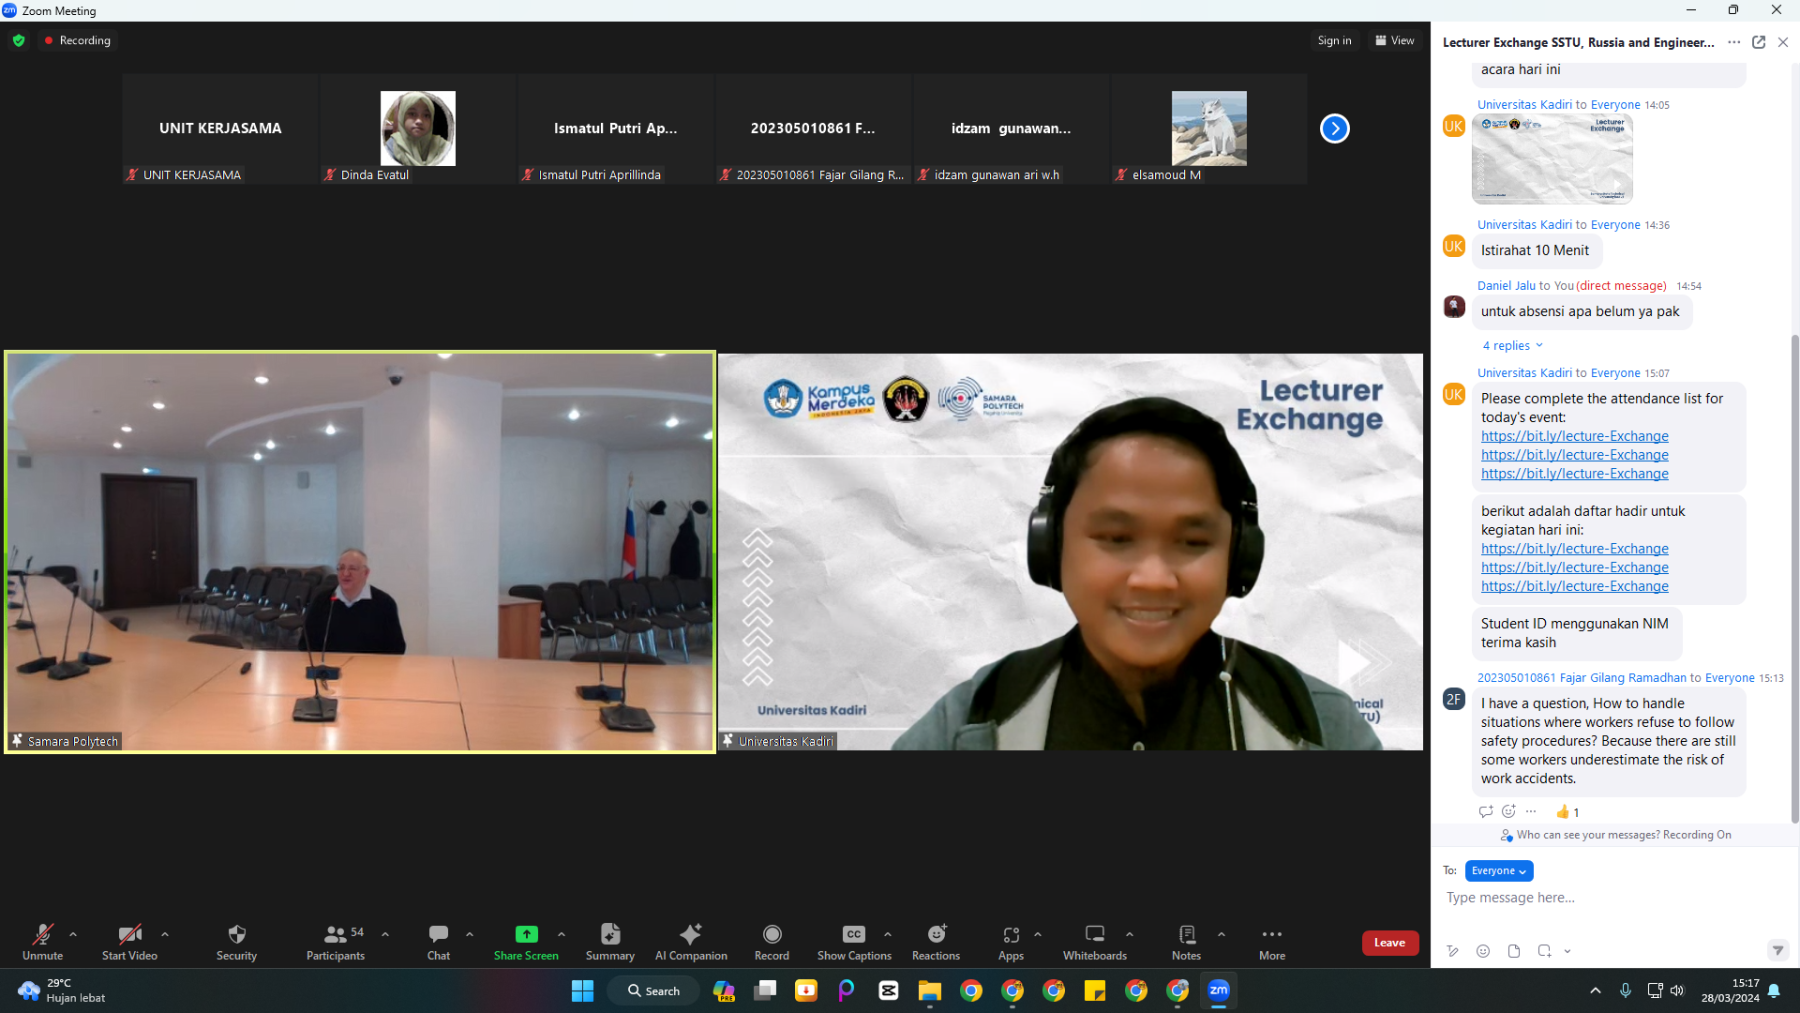
Task: Open the Reactions menu
Action: pyautogui.click(x=936, y=942)
